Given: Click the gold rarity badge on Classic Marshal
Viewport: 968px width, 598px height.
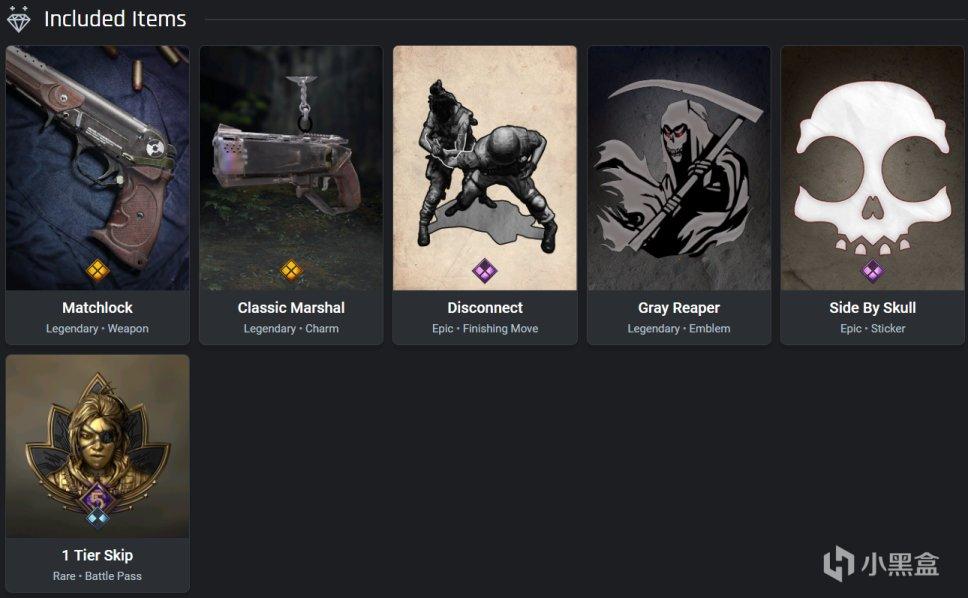Looking at the screenshot, I should tap(291, 270).
